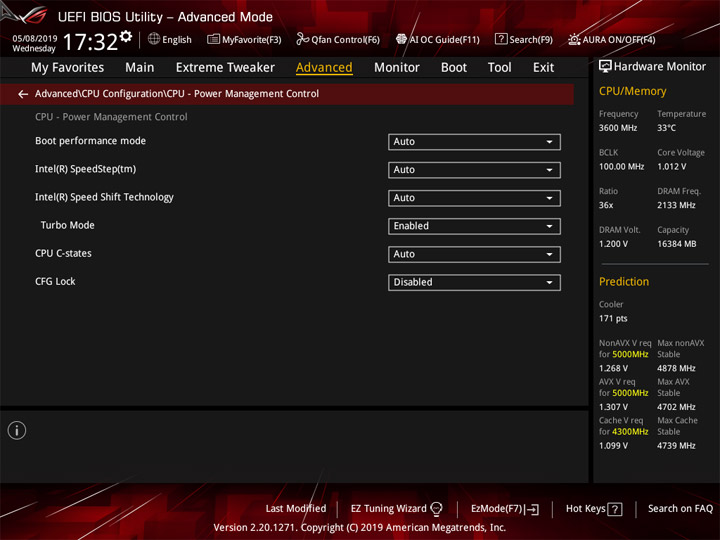
Task: Click the Prediction heading
Action: click(624, 281)
